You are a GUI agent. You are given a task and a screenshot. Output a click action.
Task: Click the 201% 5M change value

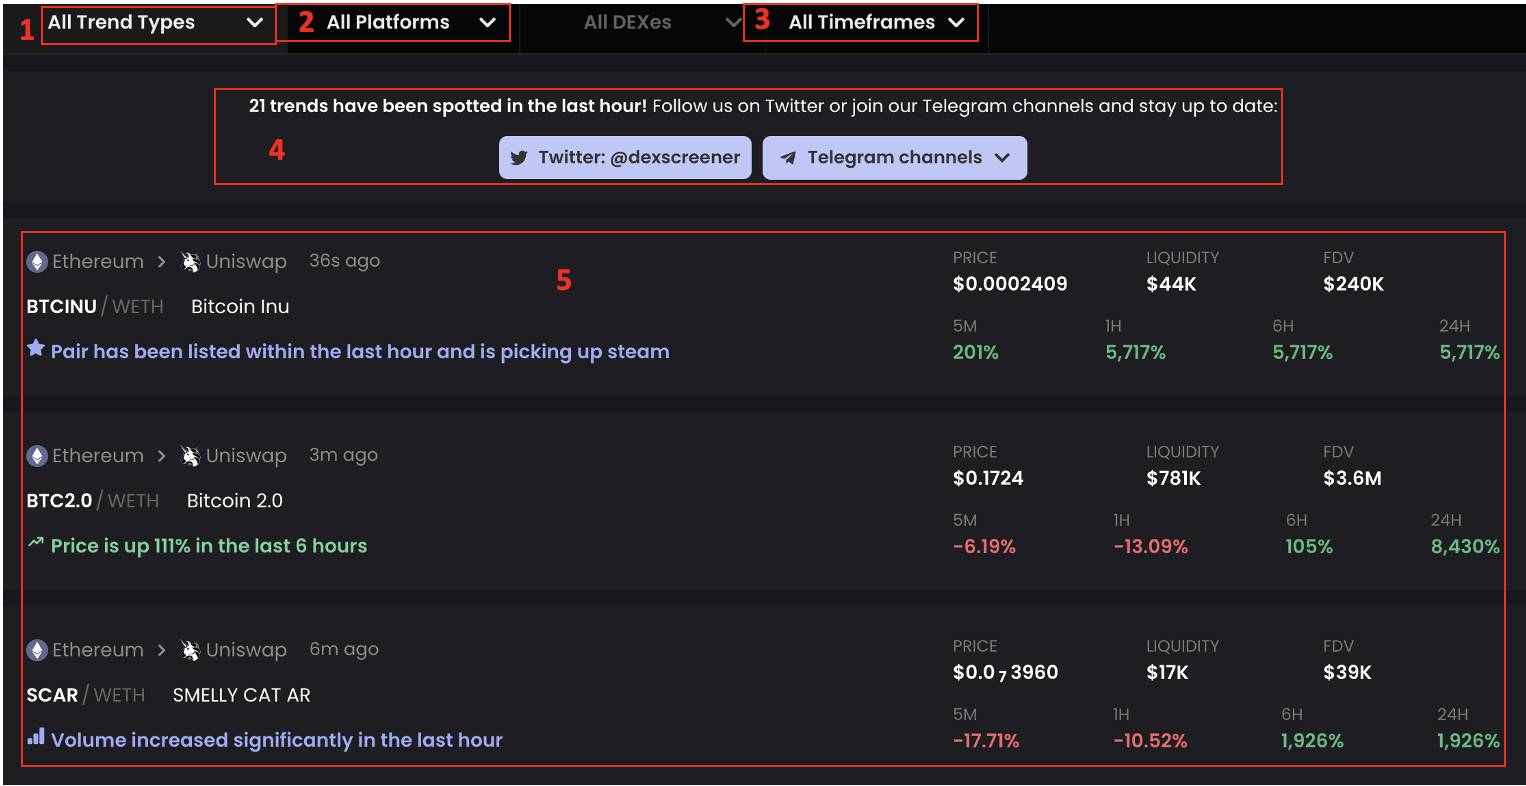pyautogui.click(x=976, y=352)
